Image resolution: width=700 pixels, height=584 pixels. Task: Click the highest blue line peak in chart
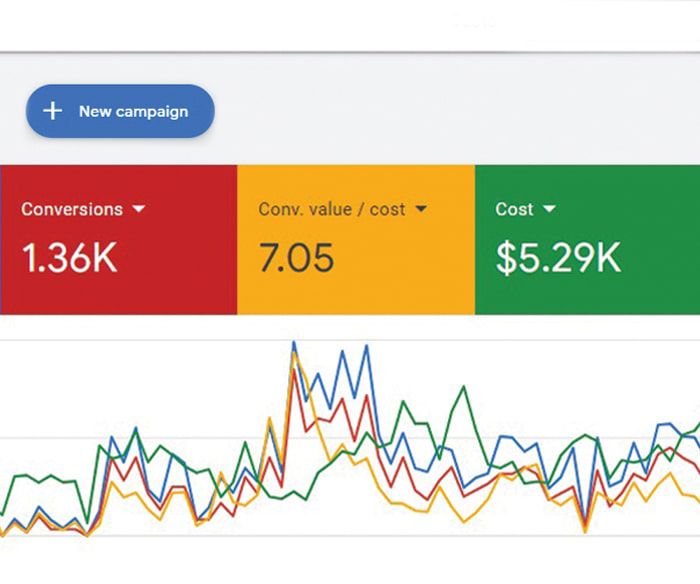[x=293, y=344]
